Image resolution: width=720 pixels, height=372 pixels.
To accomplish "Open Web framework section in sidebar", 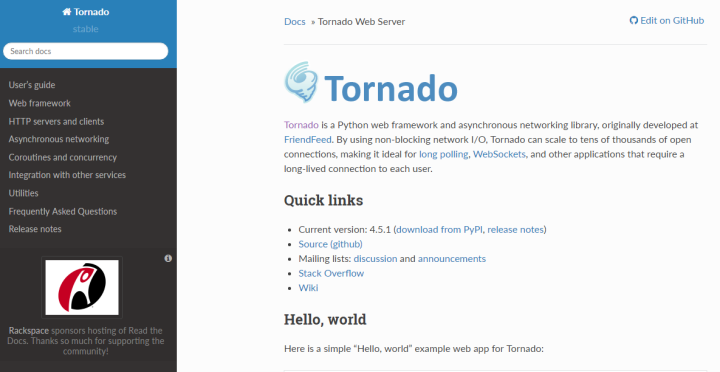I will pyautogui.click(x=39, y=103).
